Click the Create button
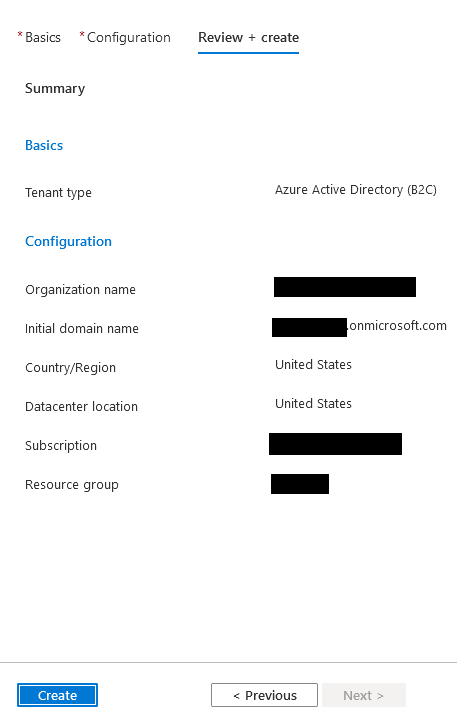 point(57,695)
